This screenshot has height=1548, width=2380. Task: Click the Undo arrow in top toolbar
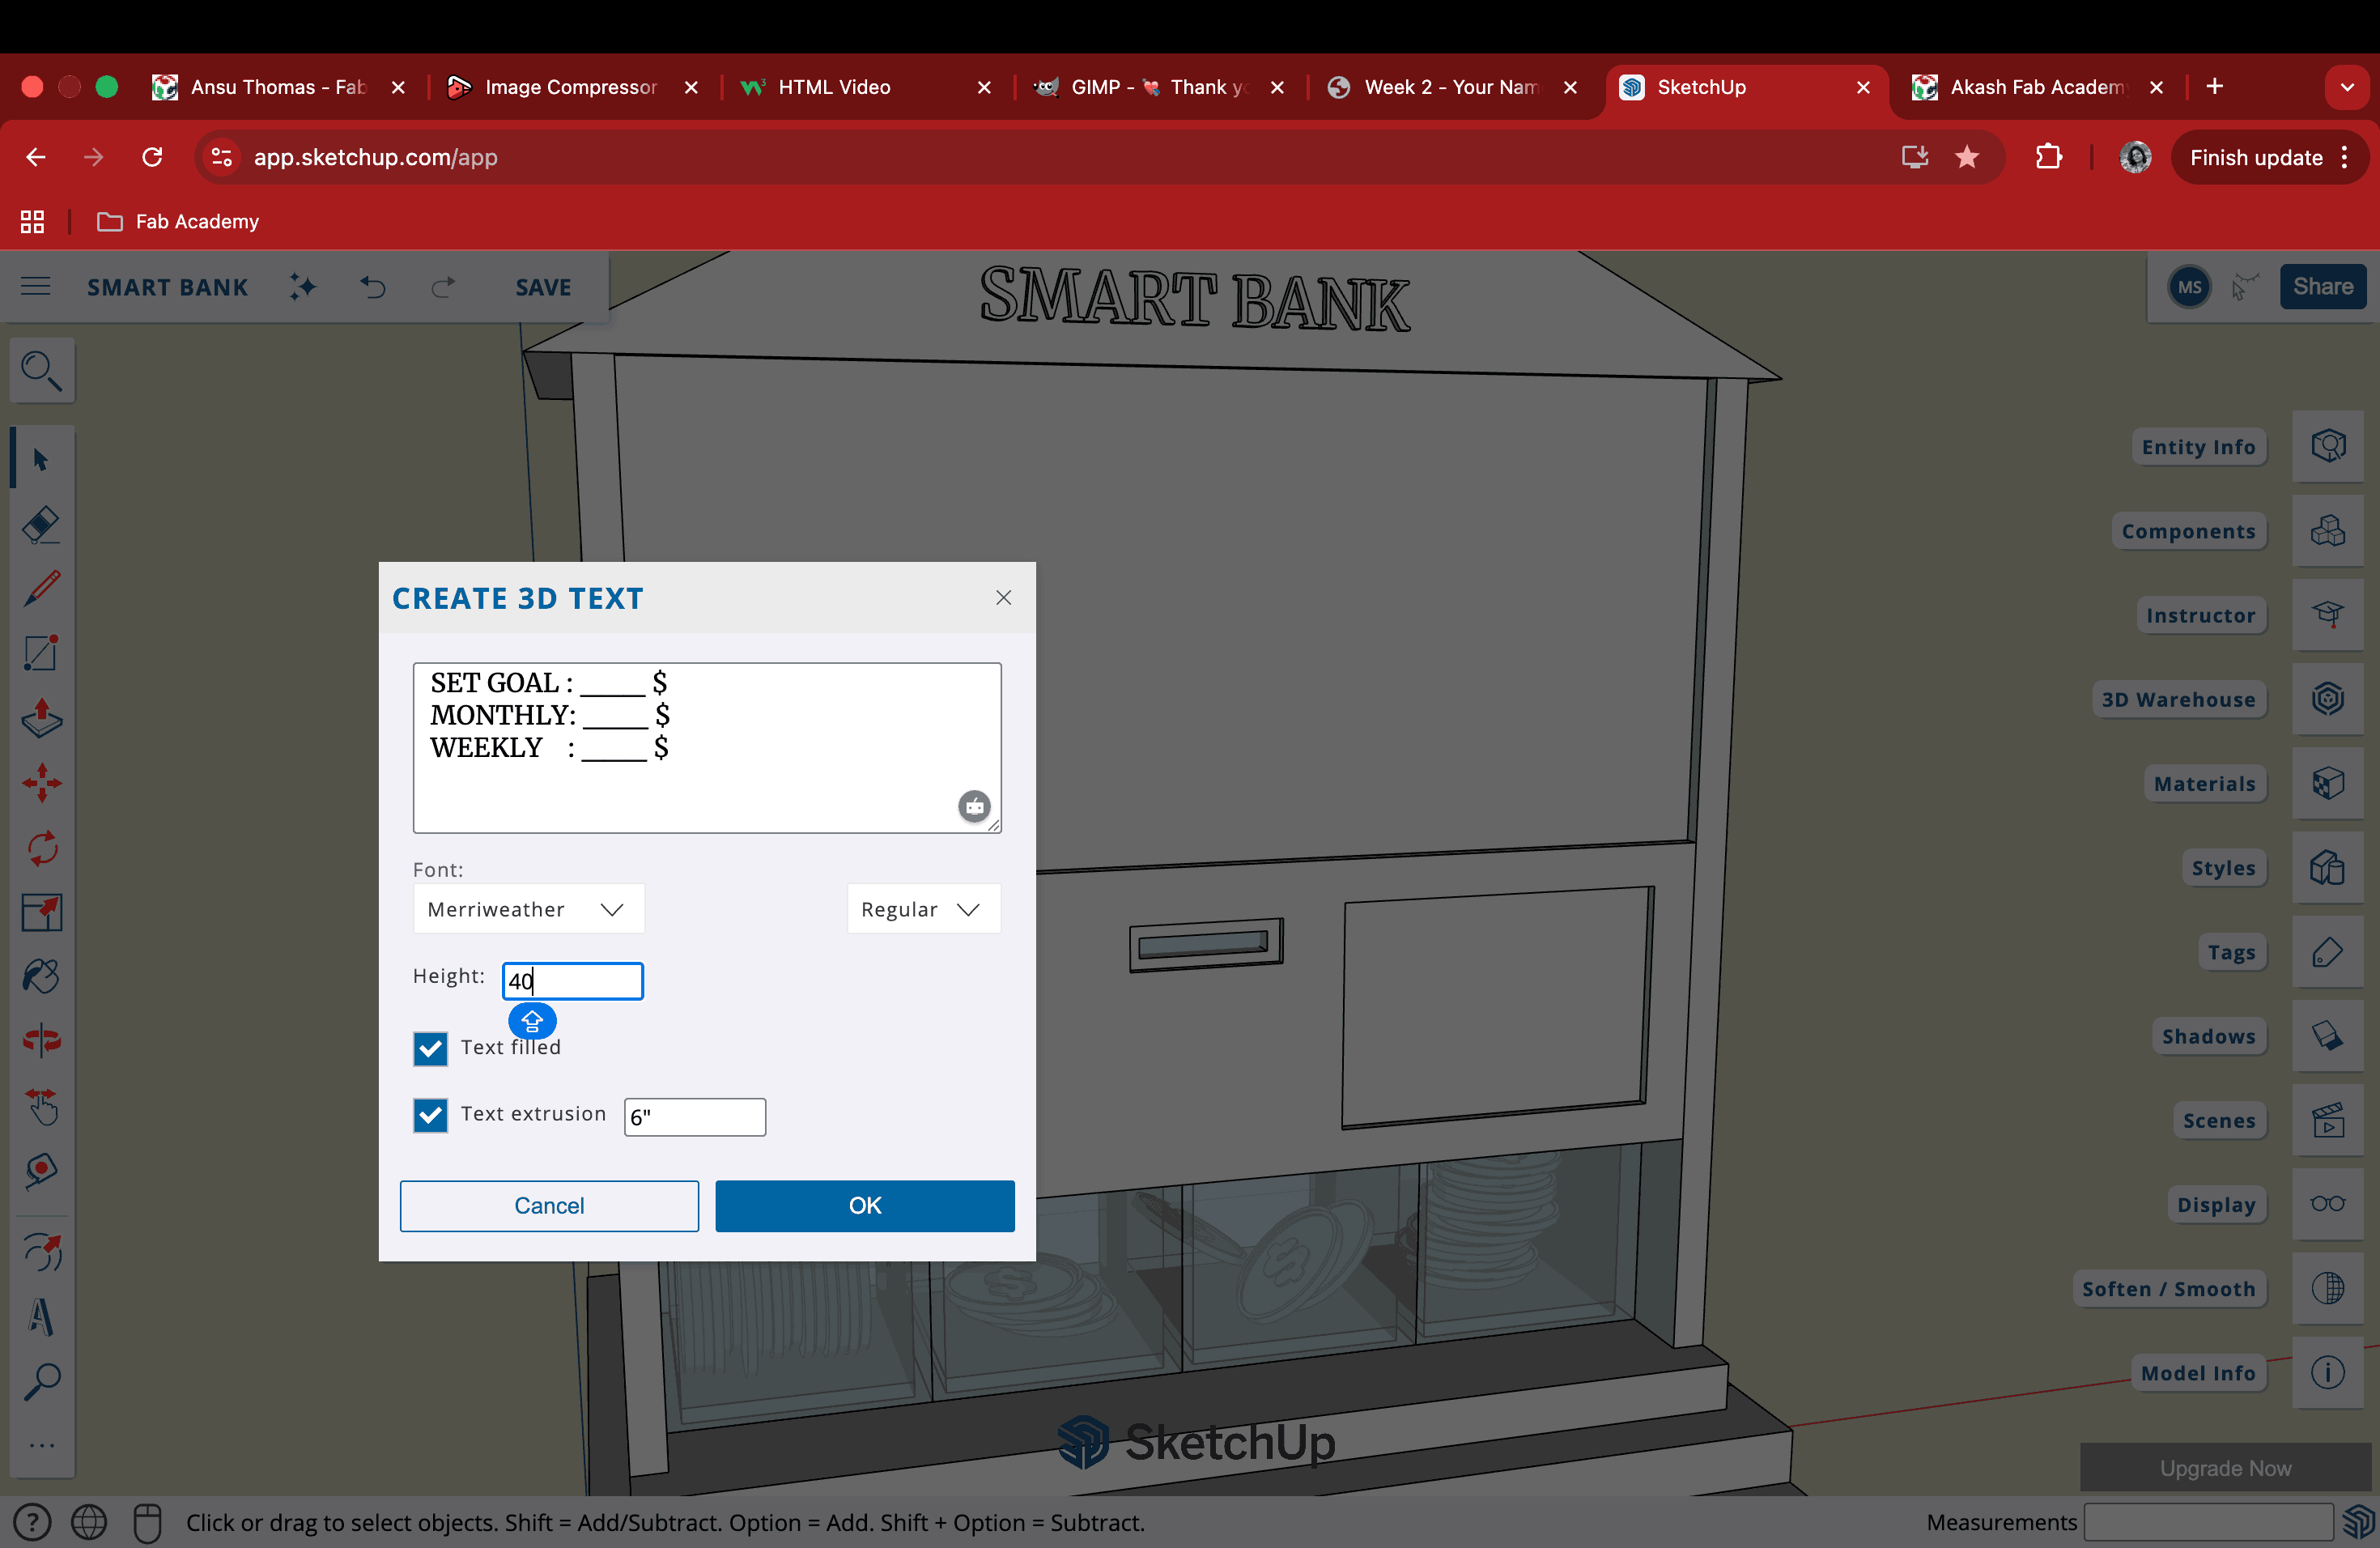tap(373, 287)
